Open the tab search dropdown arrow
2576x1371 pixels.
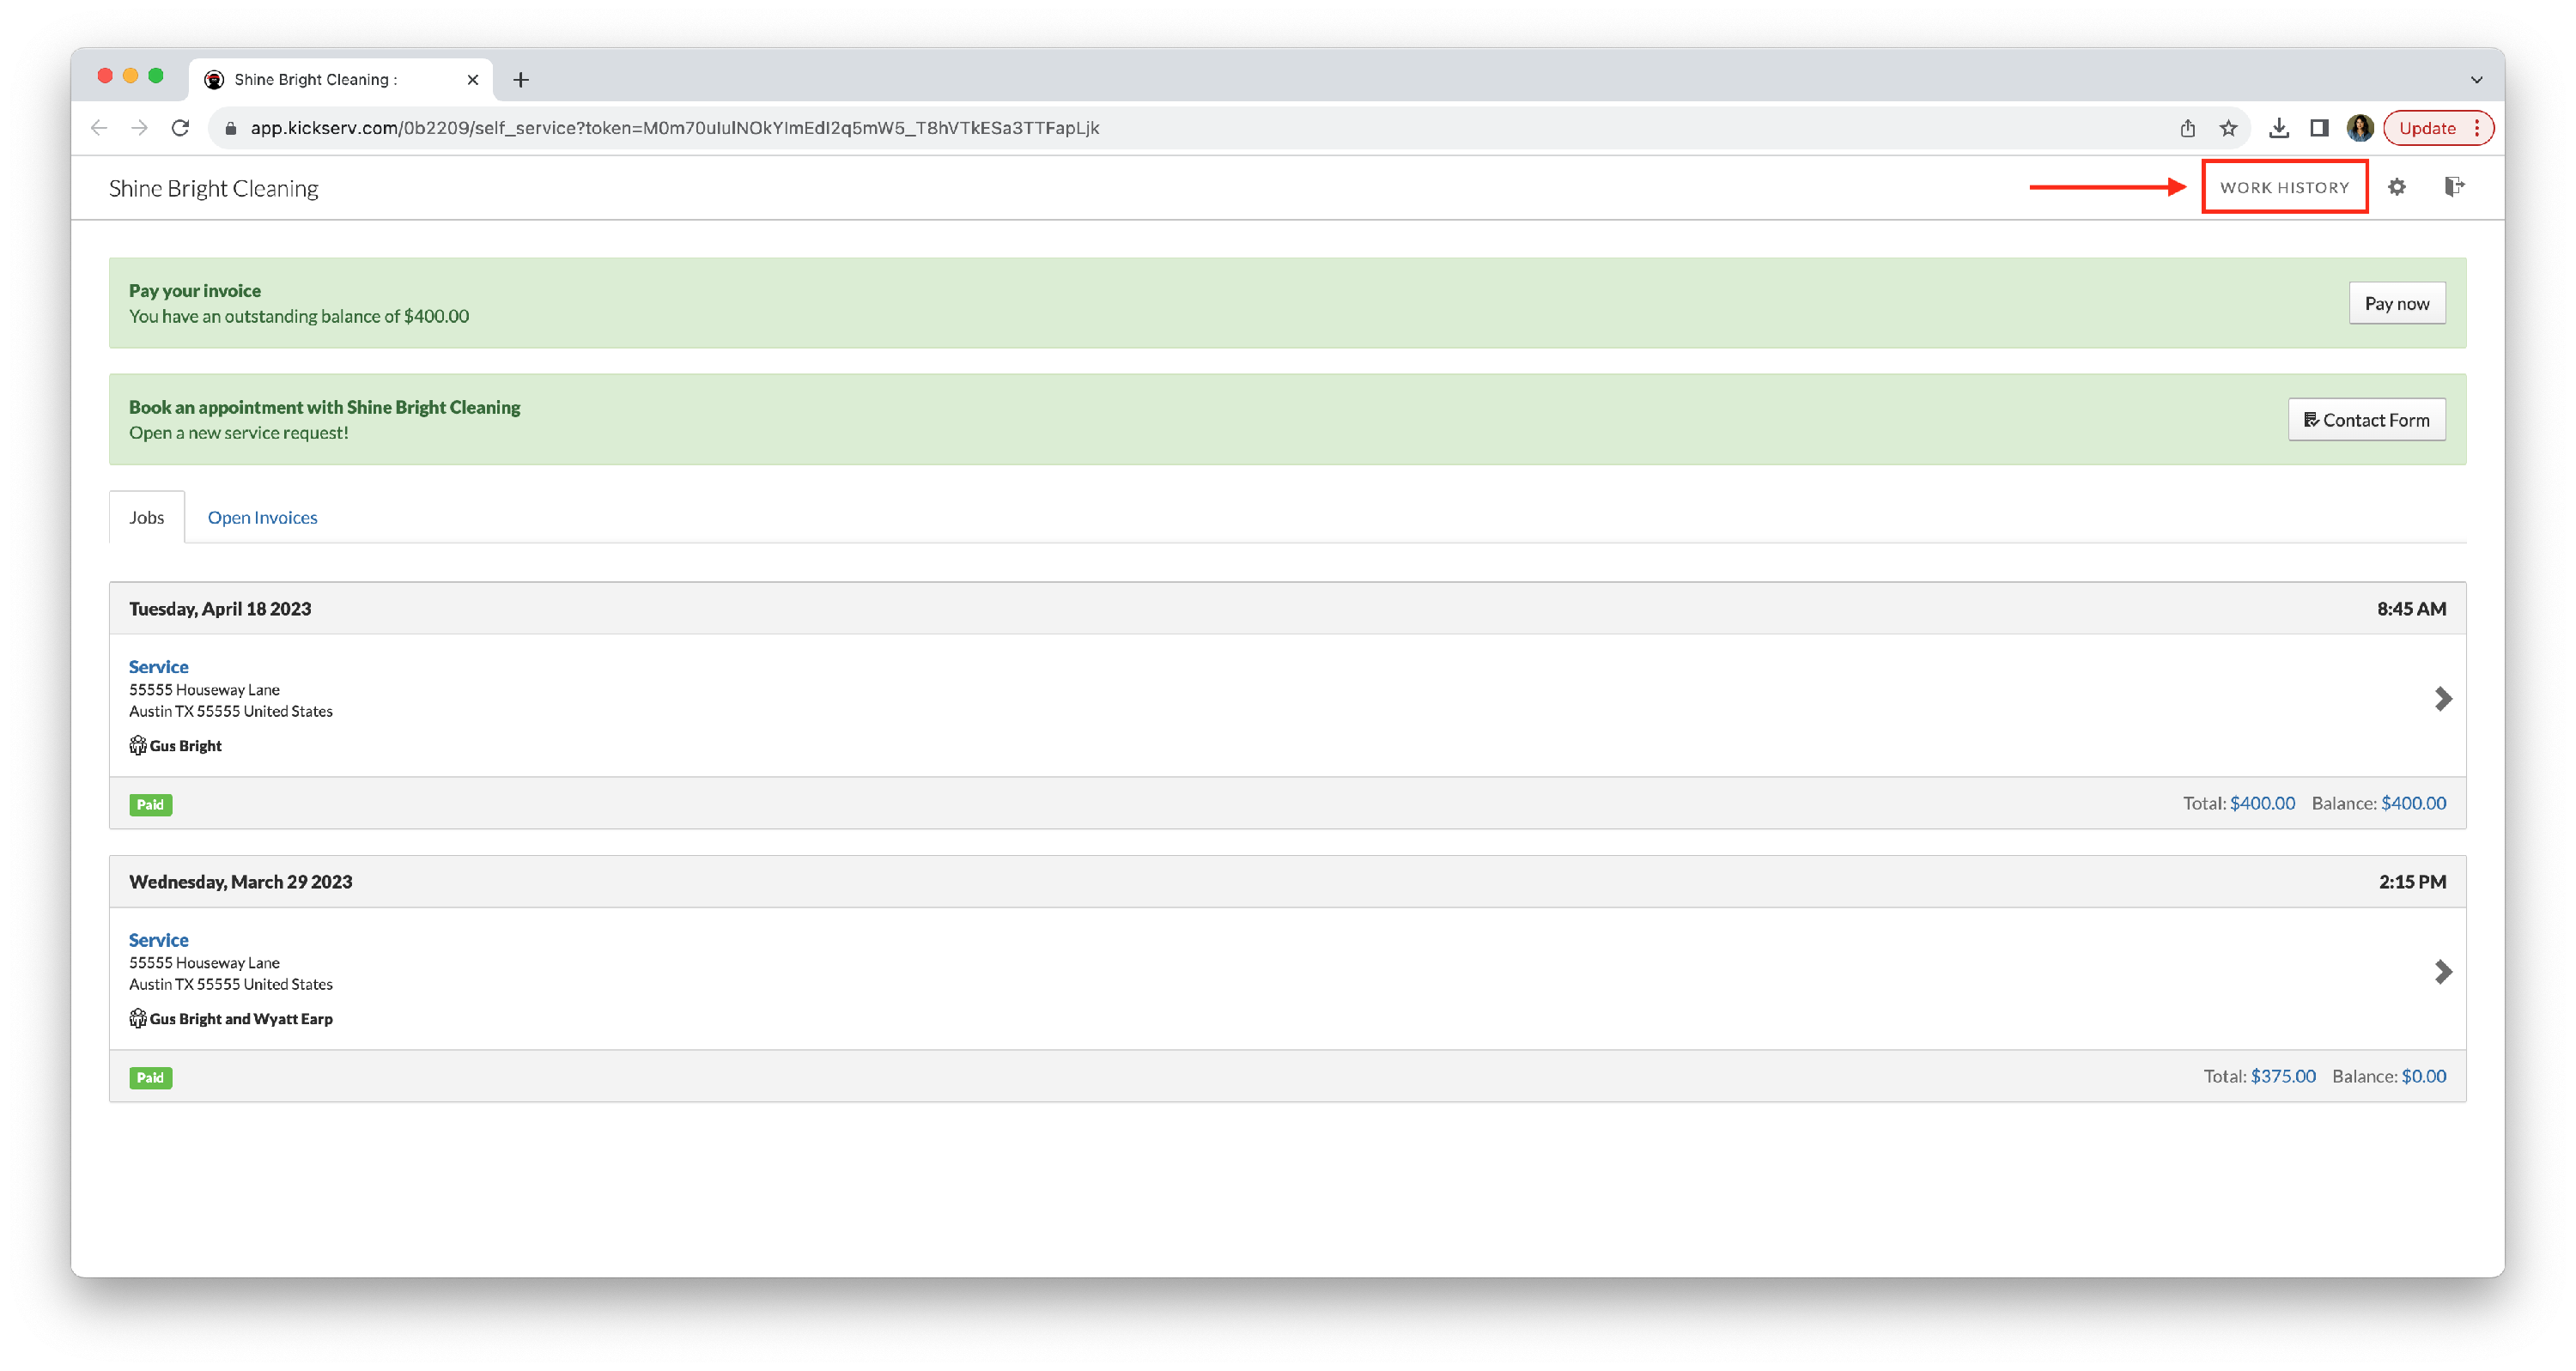[x=2476, y=80]
